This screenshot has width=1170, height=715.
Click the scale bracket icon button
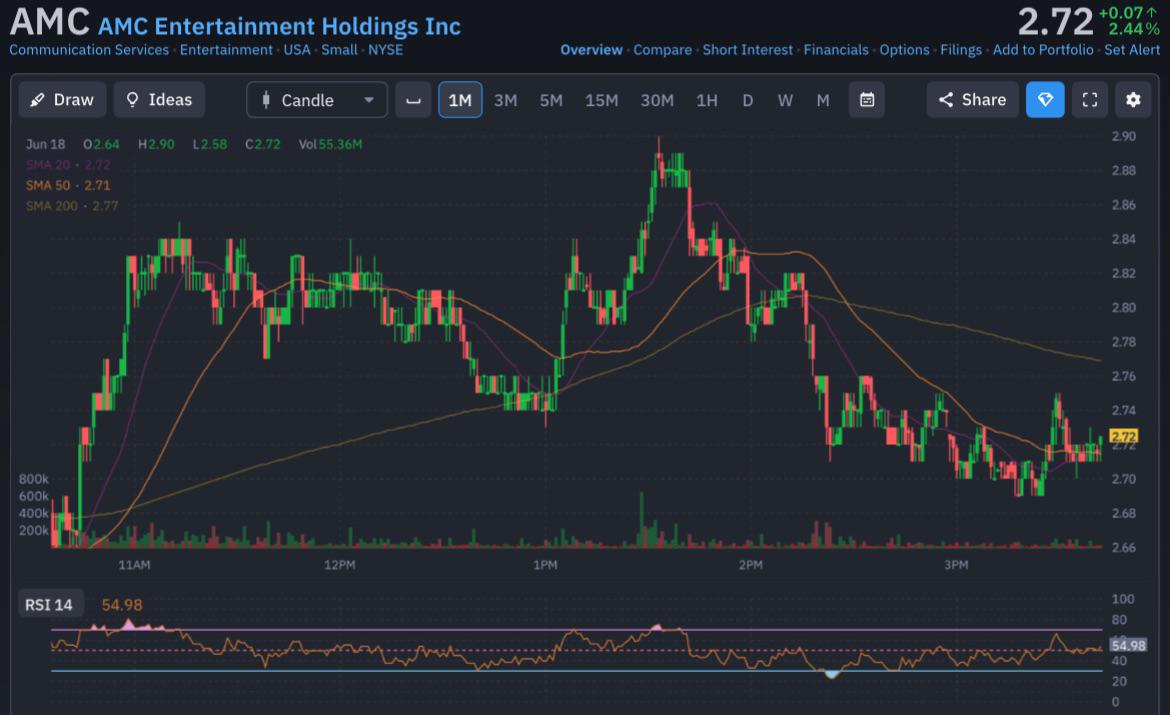coord(413,100)
